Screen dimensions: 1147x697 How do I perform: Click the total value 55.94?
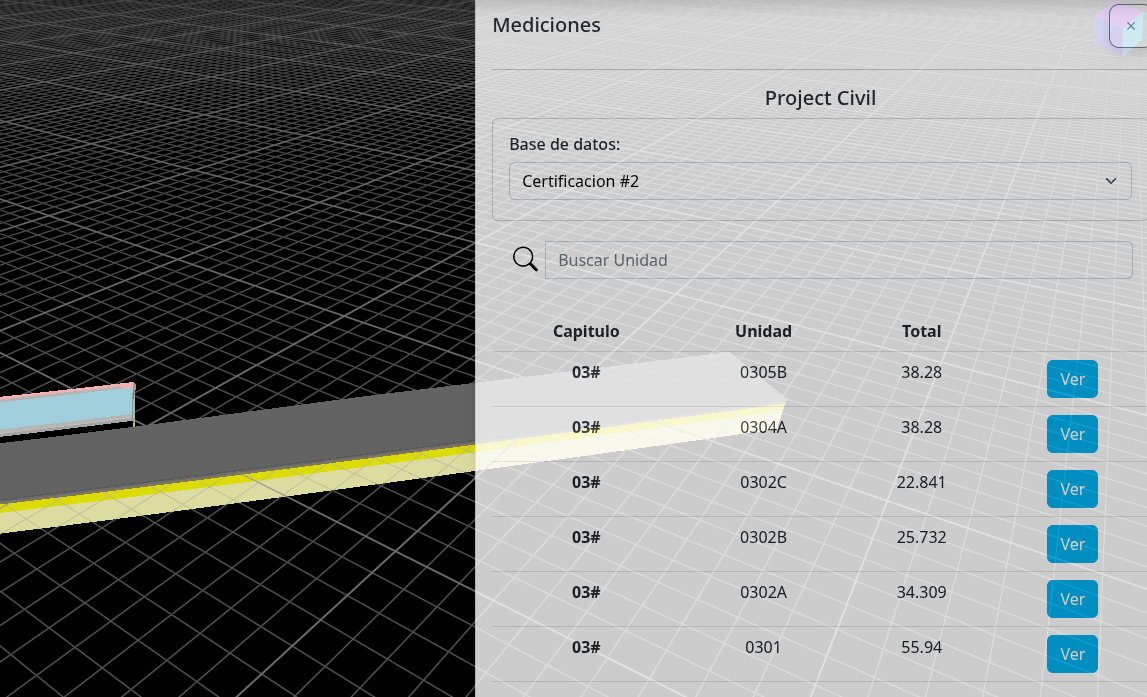pos(921,647)
